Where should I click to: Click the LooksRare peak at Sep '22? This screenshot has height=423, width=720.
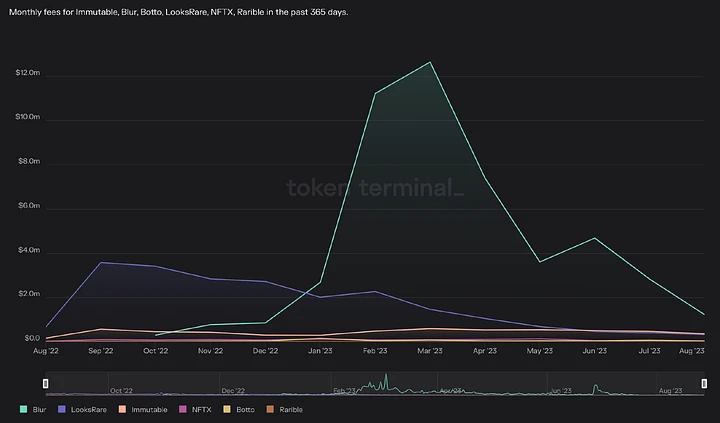101,262
